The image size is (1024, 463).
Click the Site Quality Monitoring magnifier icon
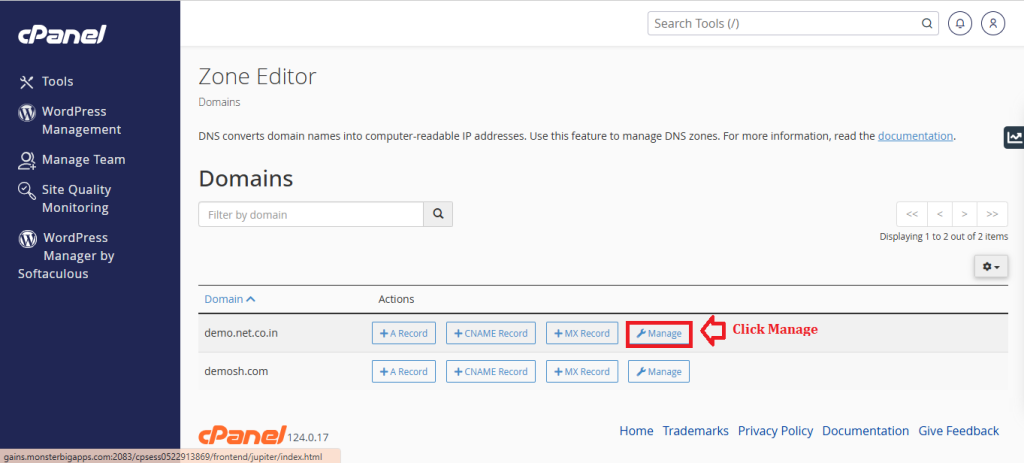tap(27, 190)
